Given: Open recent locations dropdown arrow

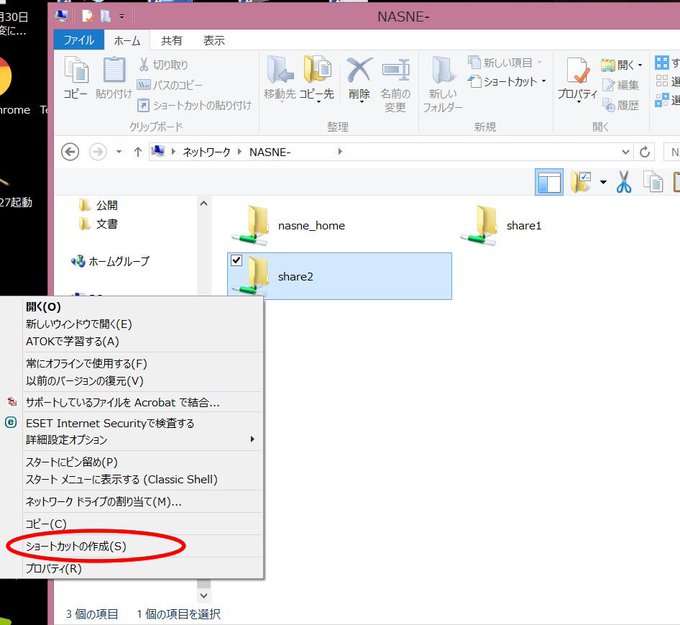Looking at the screenshot, I should (x=119, y=152).
